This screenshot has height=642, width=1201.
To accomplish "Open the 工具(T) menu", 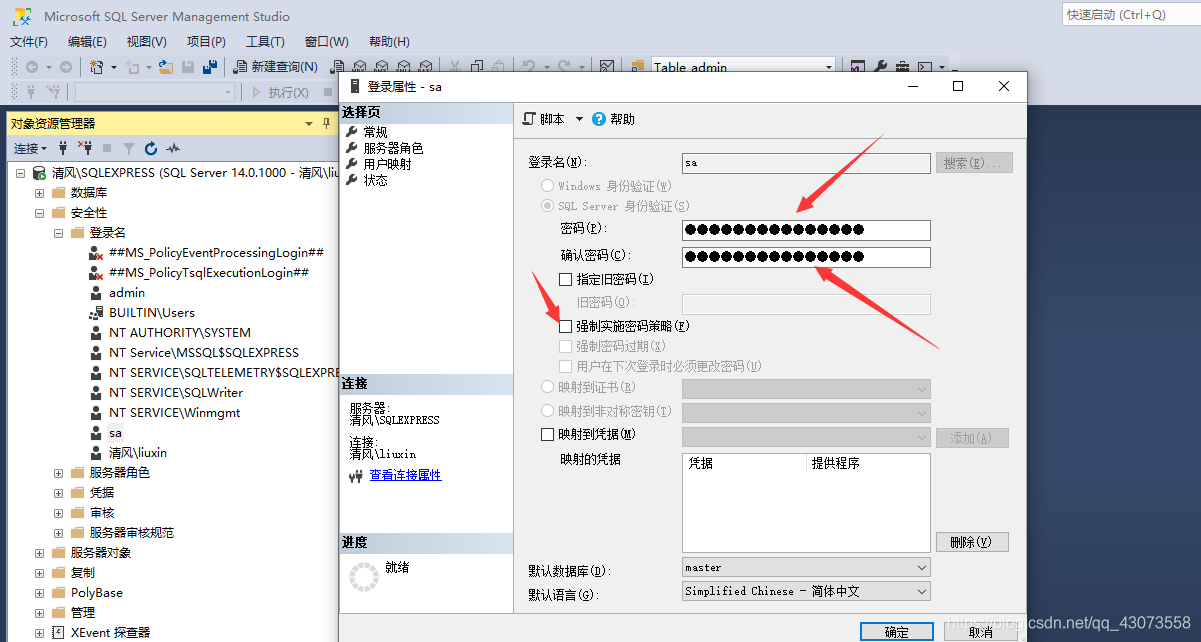I will point(264,41).
